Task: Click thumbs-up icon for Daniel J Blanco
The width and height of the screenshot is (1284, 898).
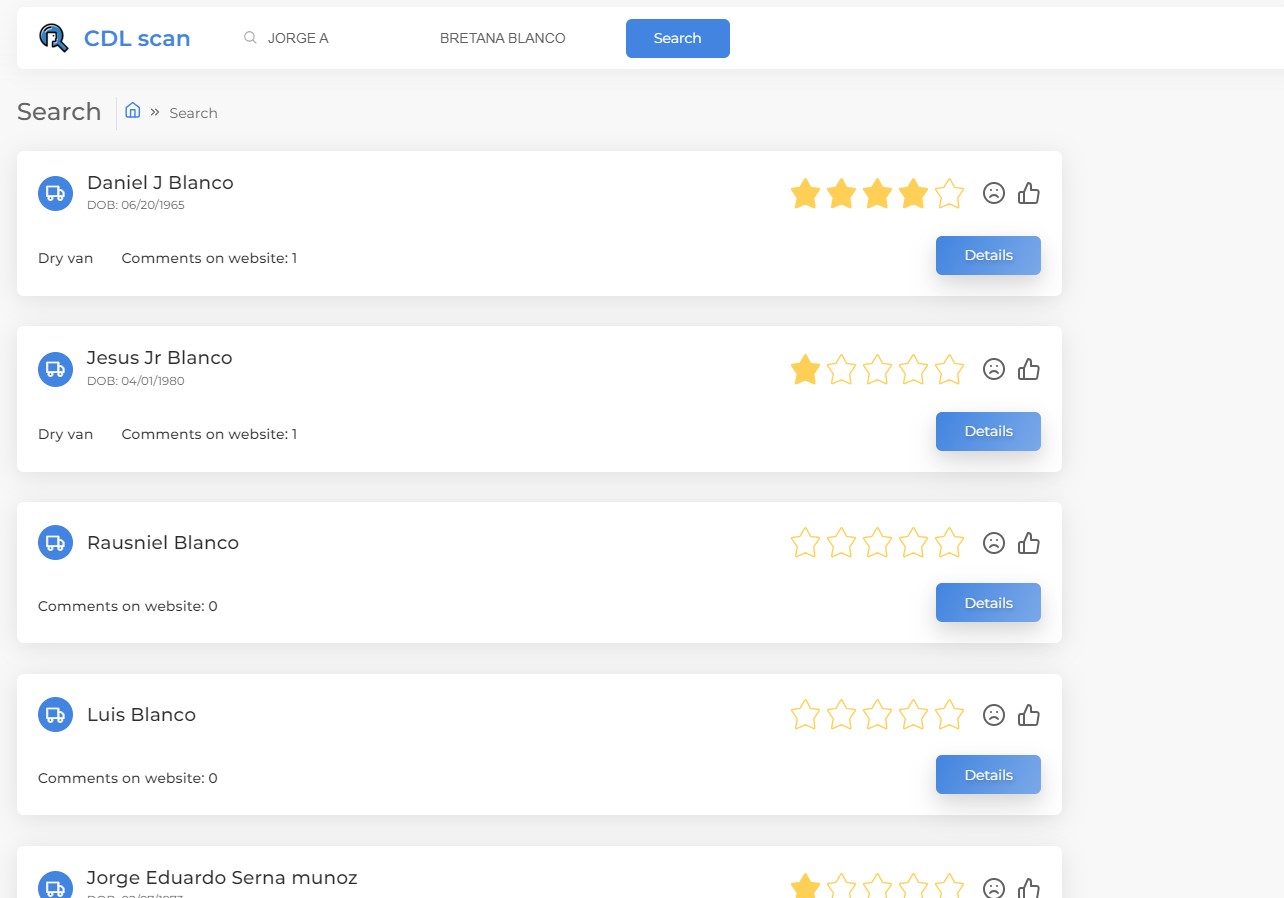Action: pos(1029,193)
